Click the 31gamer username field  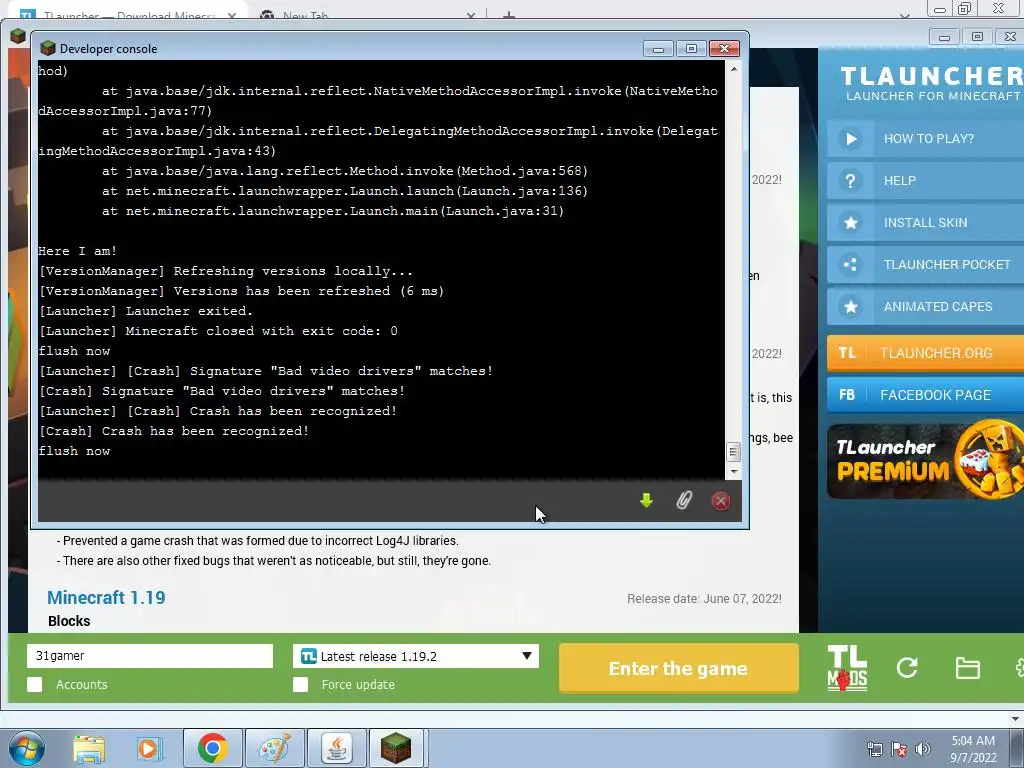point(150,656)
